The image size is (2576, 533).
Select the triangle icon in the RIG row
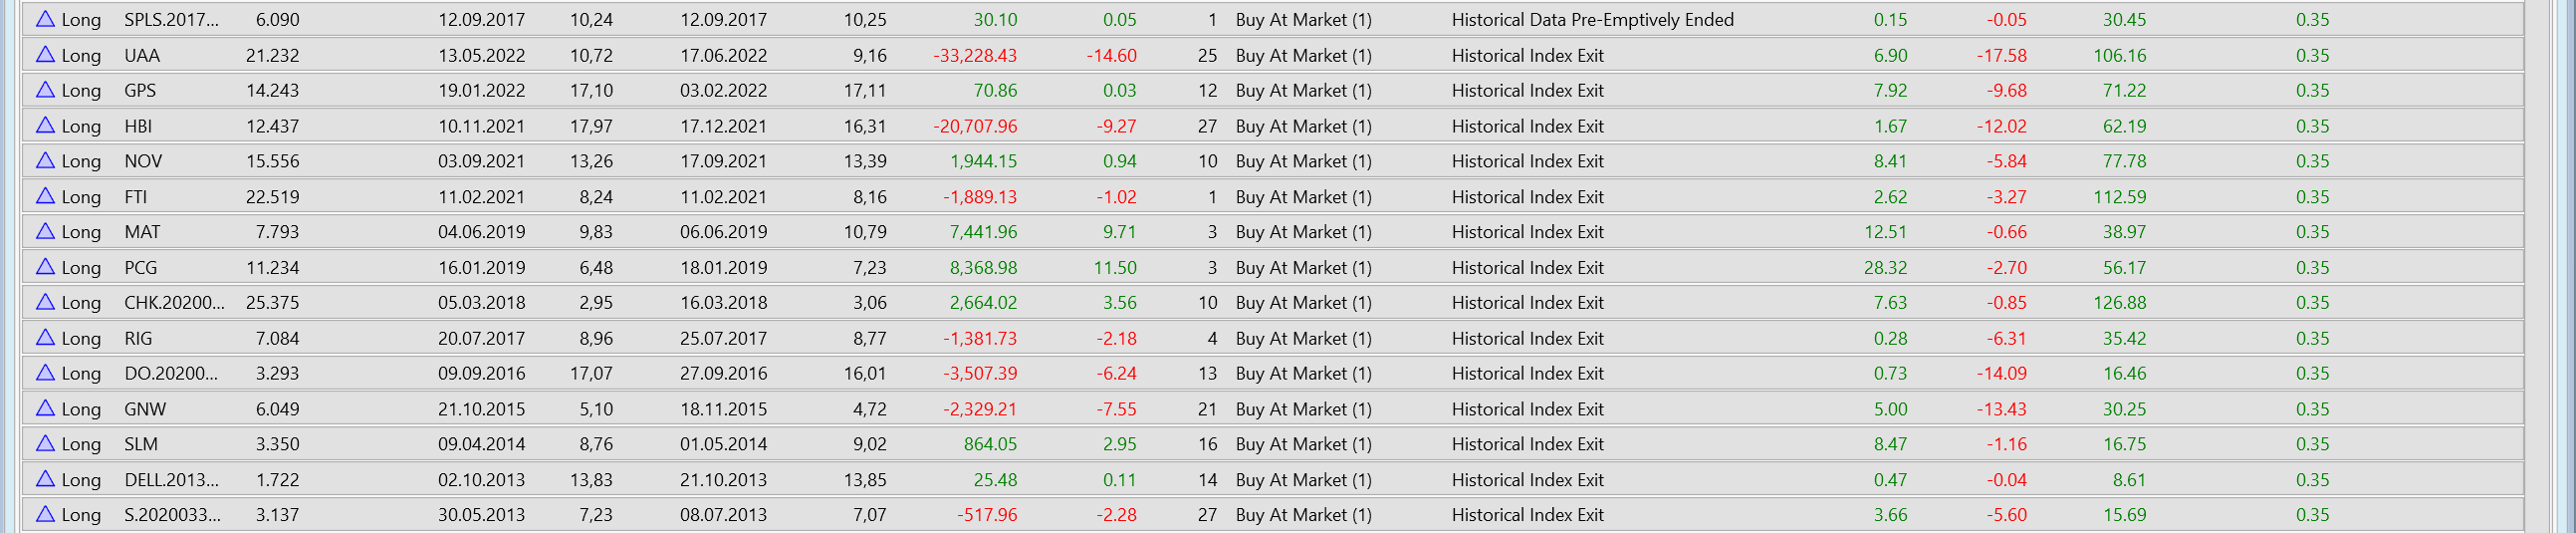click(45, 338)
